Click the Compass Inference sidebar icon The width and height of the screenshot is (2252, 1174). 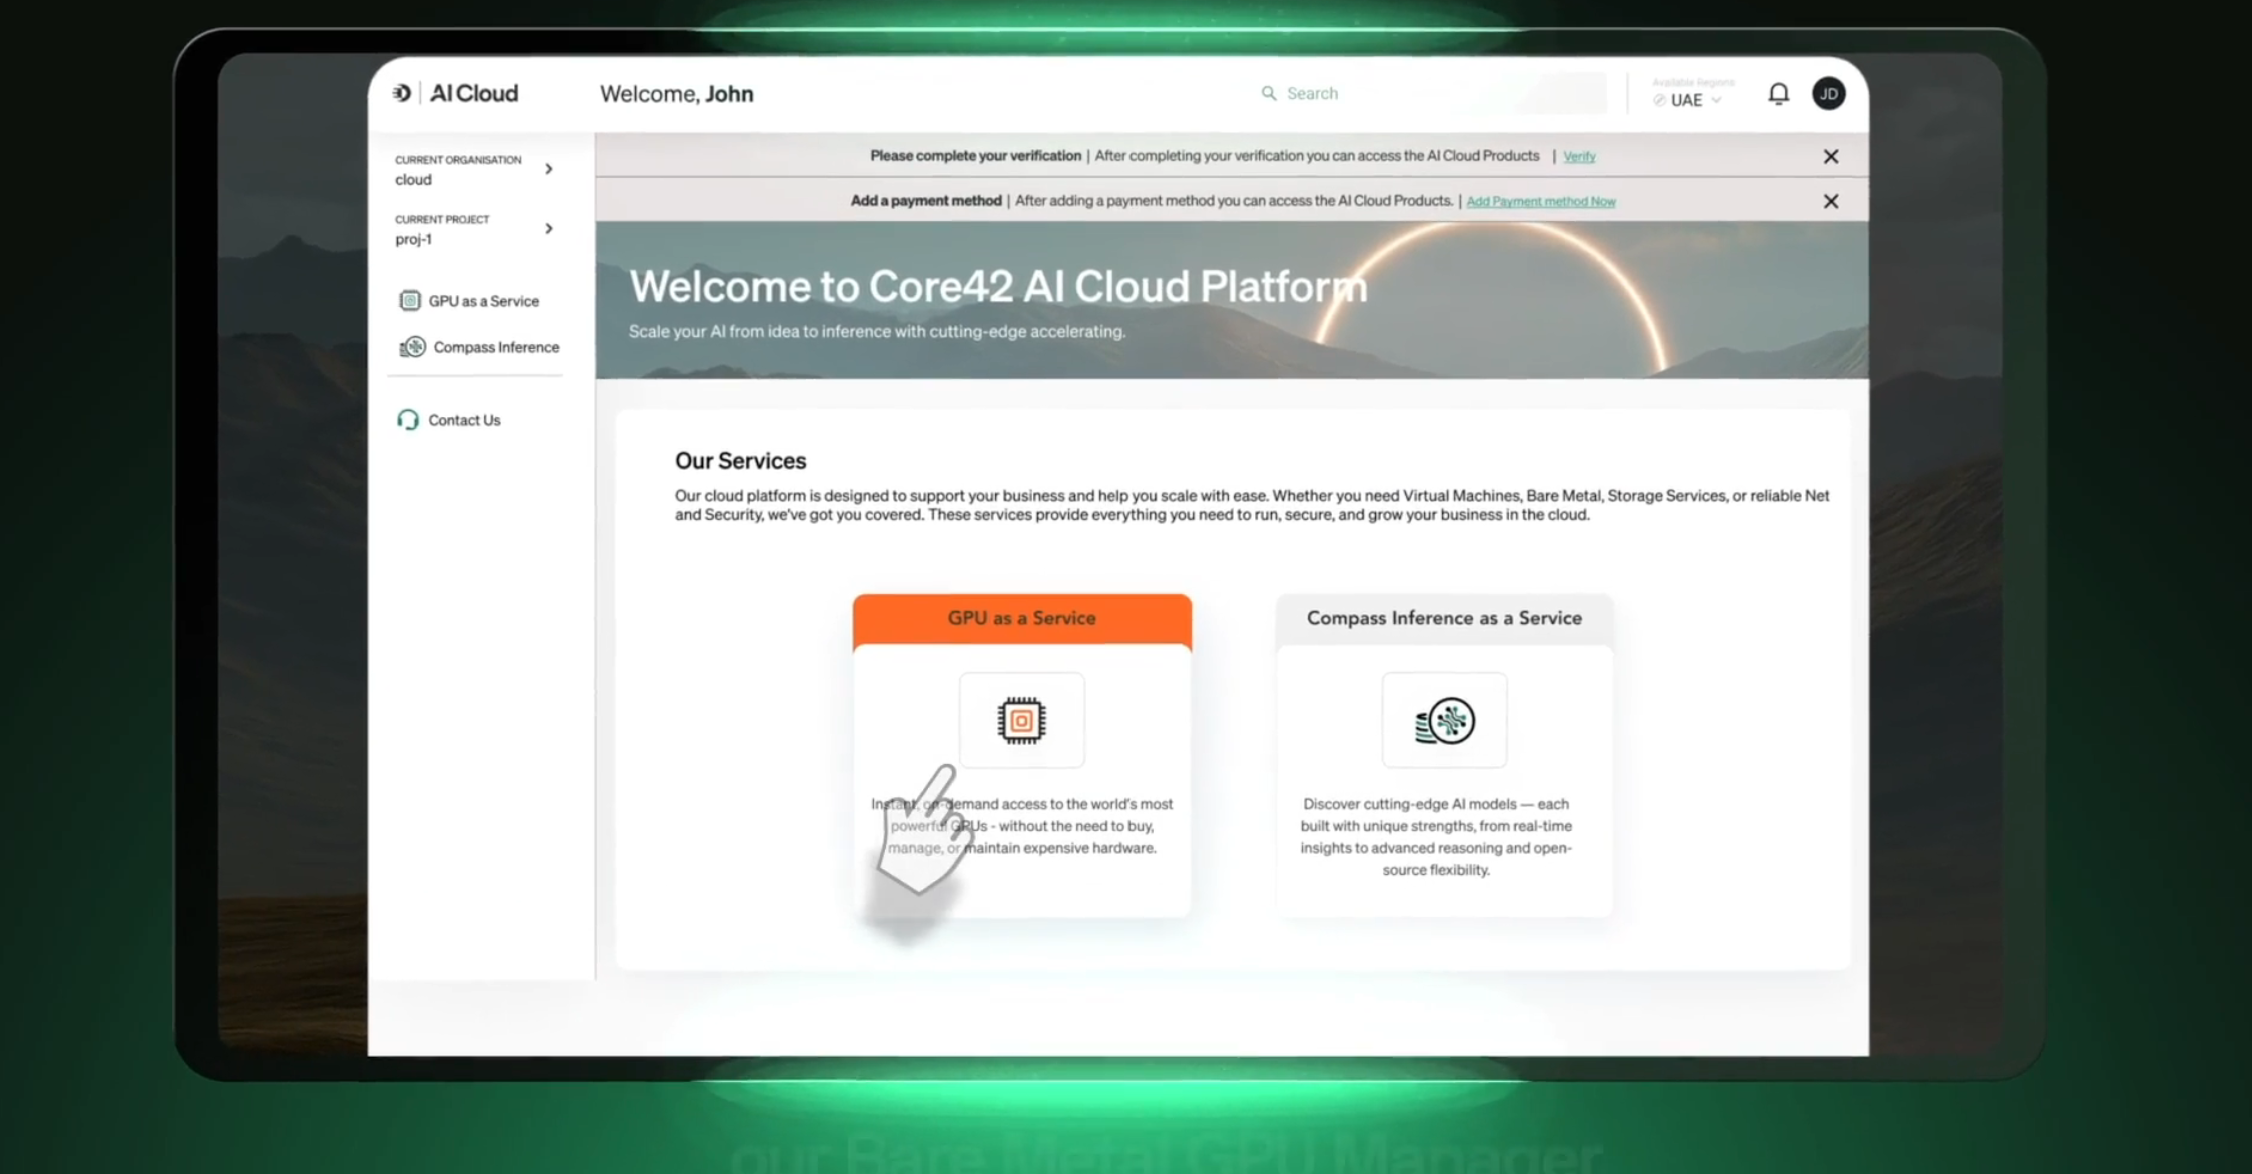412,347
